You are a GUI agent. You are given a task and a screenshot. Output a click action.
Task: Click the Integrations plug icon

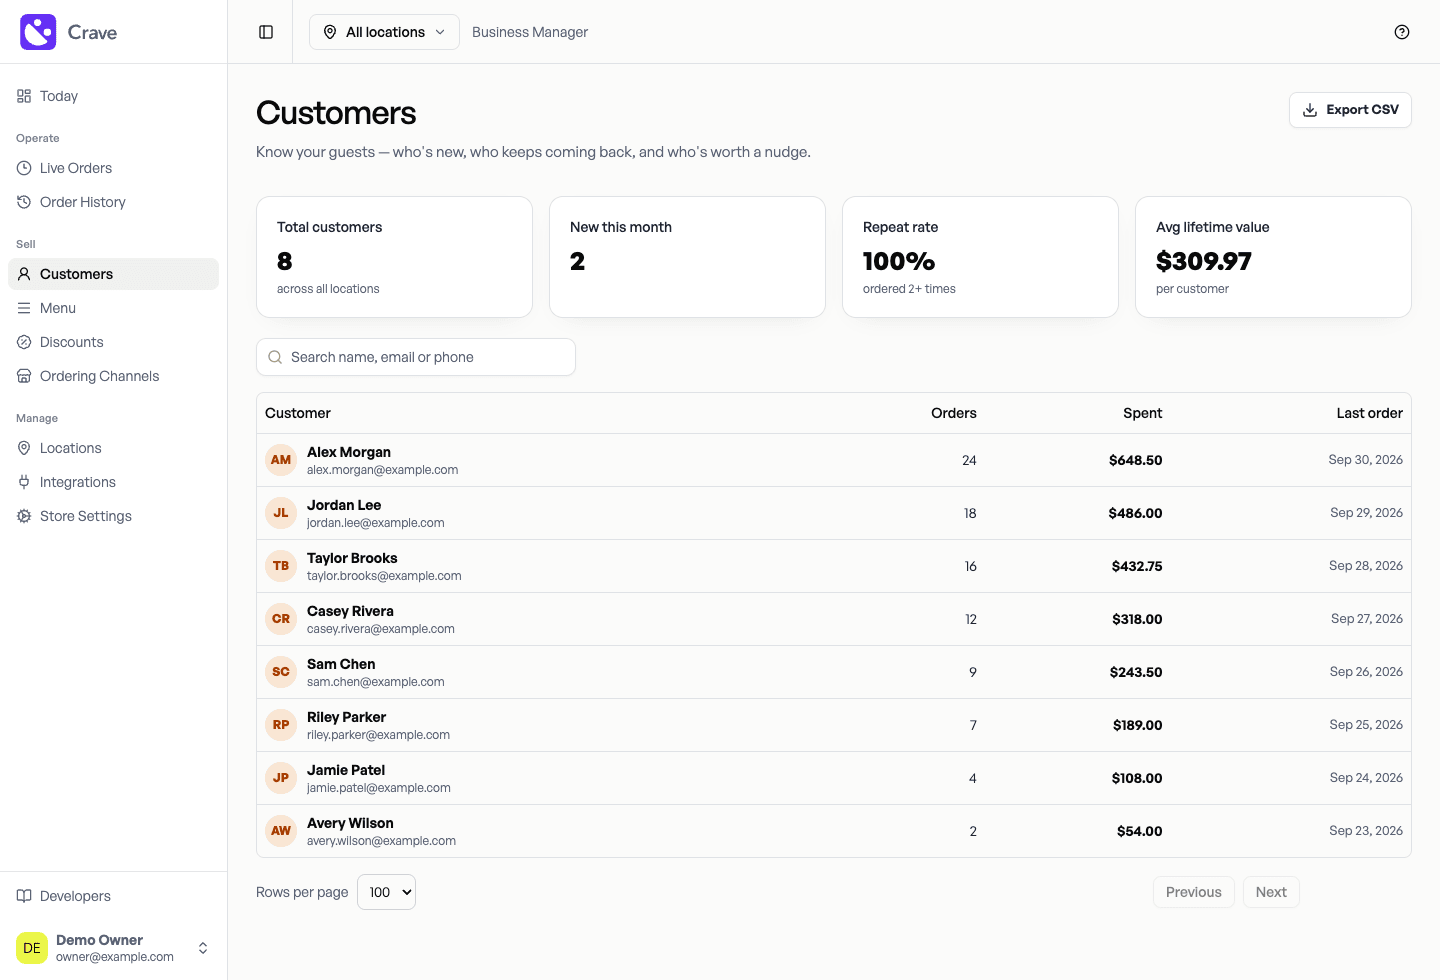pyautogui.click(x=24, y=482)
